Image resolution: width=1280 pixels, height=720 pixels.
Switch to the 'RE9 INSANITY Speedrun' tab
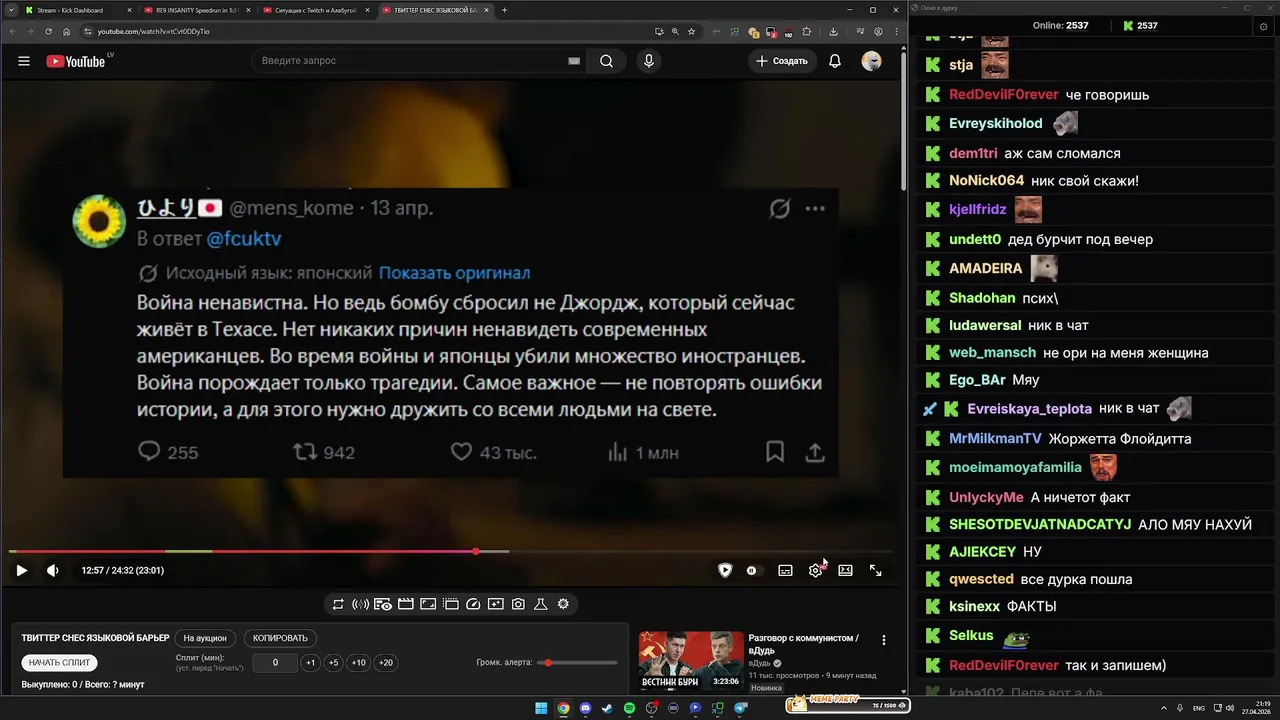pos(196,10)
